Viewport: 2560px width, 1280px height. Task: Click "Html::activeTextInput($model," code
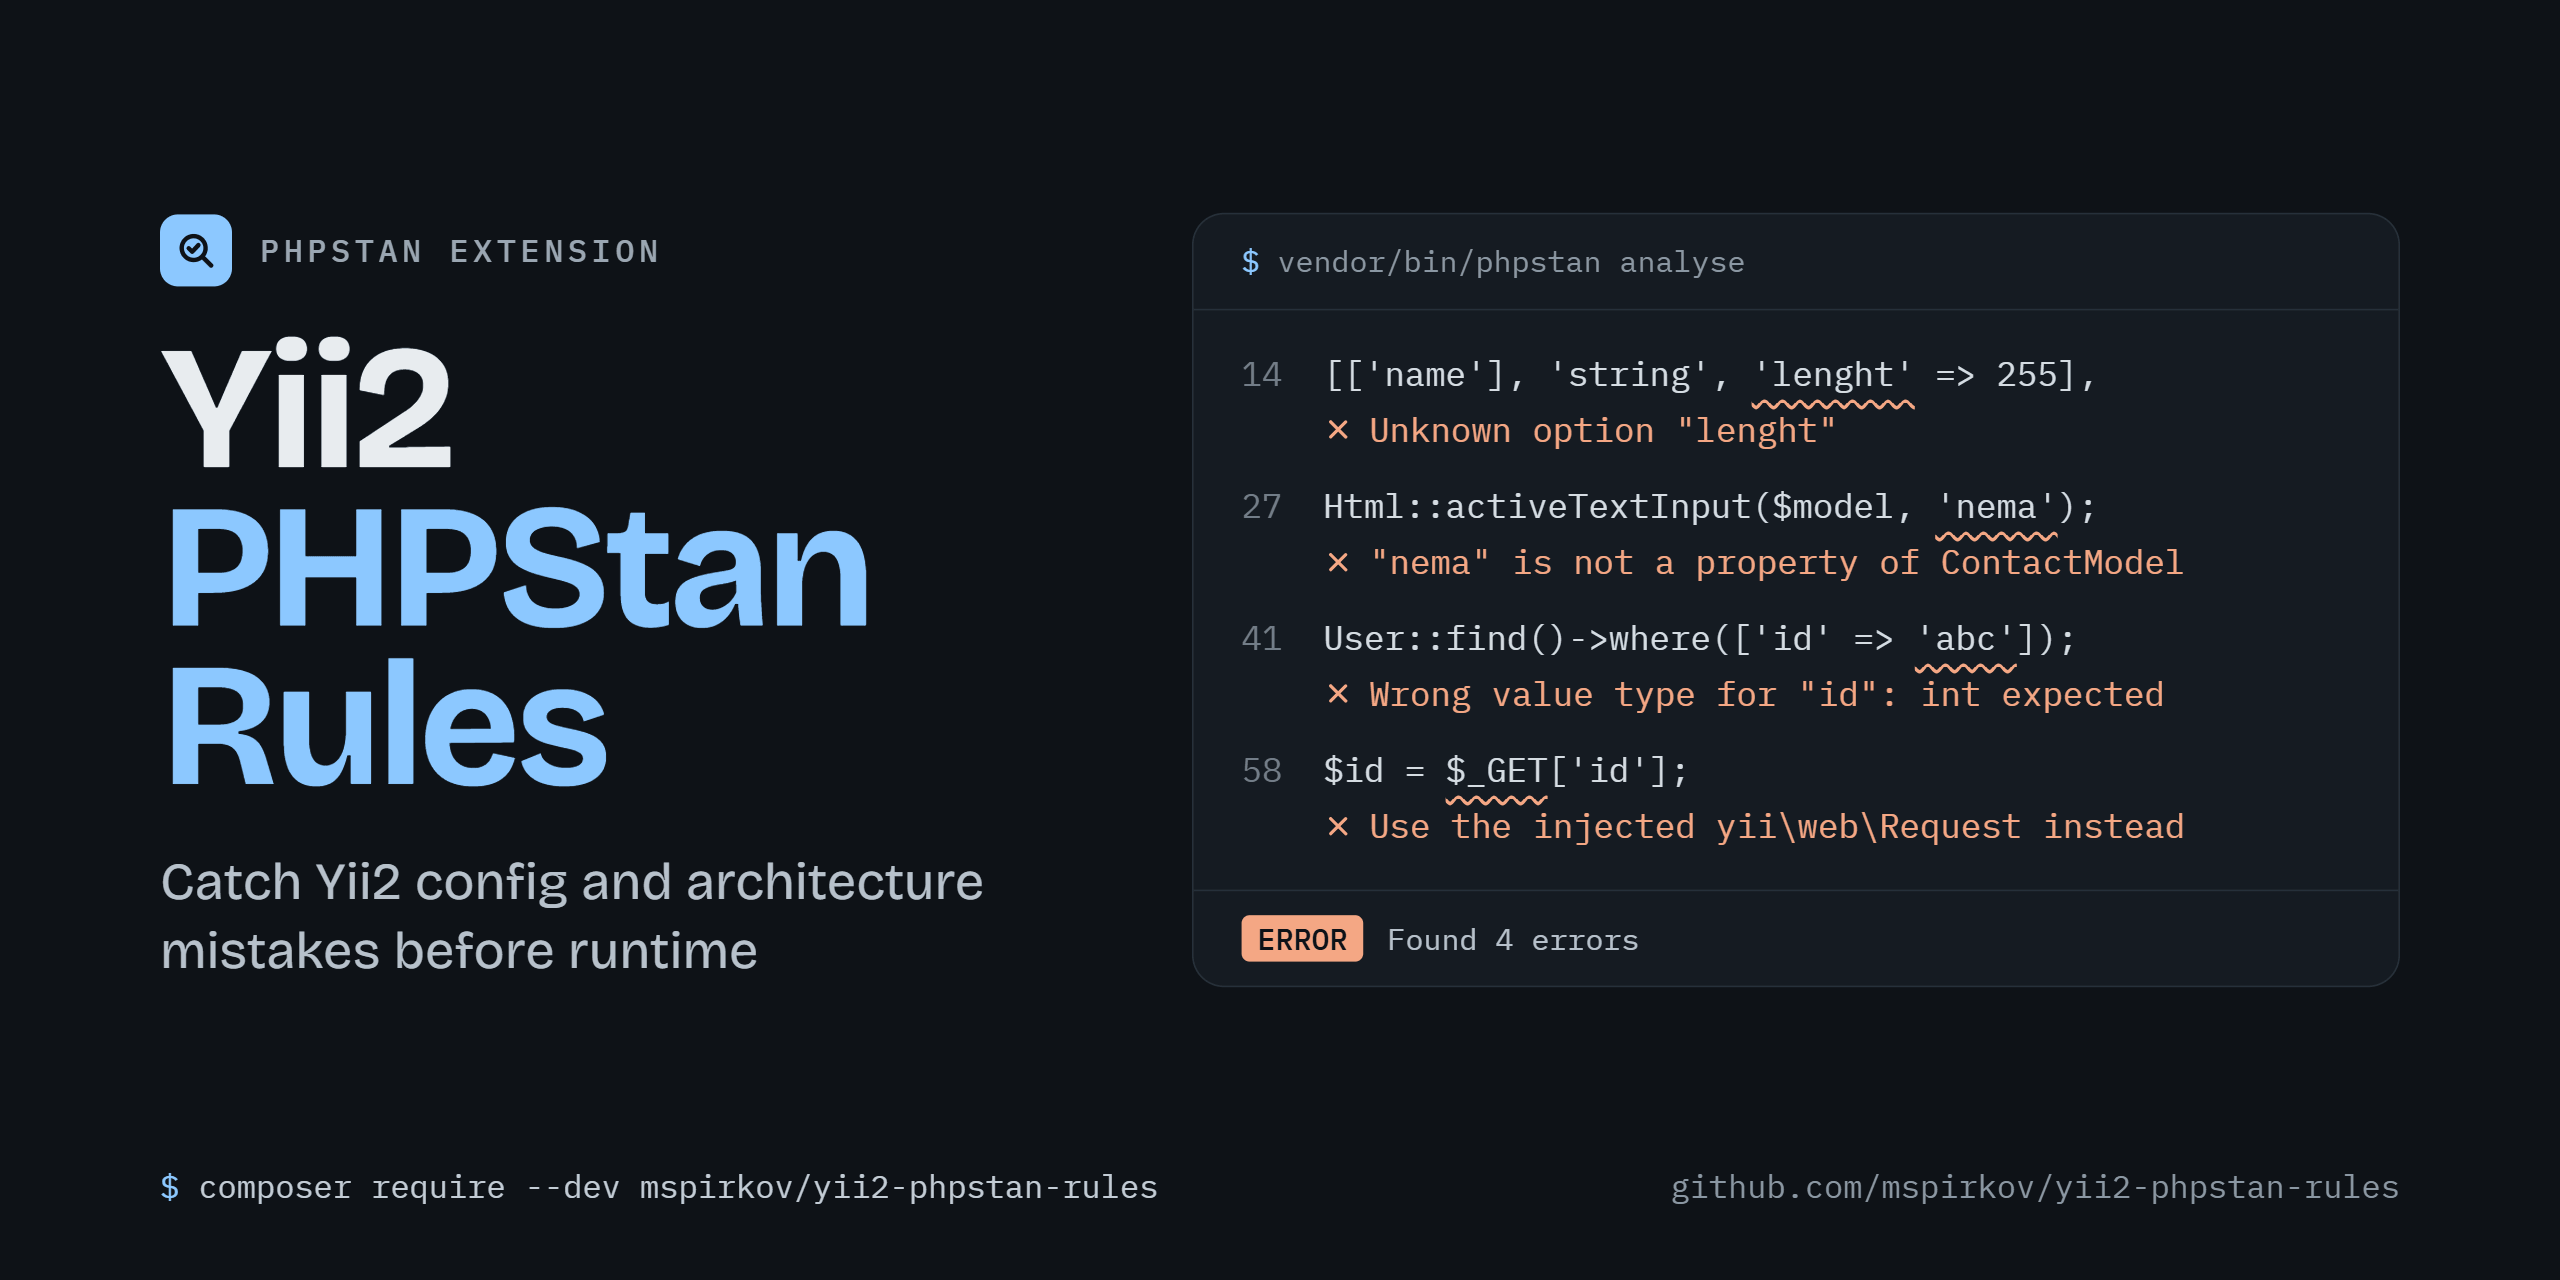pyautogui.click(x=1618, y=507)
